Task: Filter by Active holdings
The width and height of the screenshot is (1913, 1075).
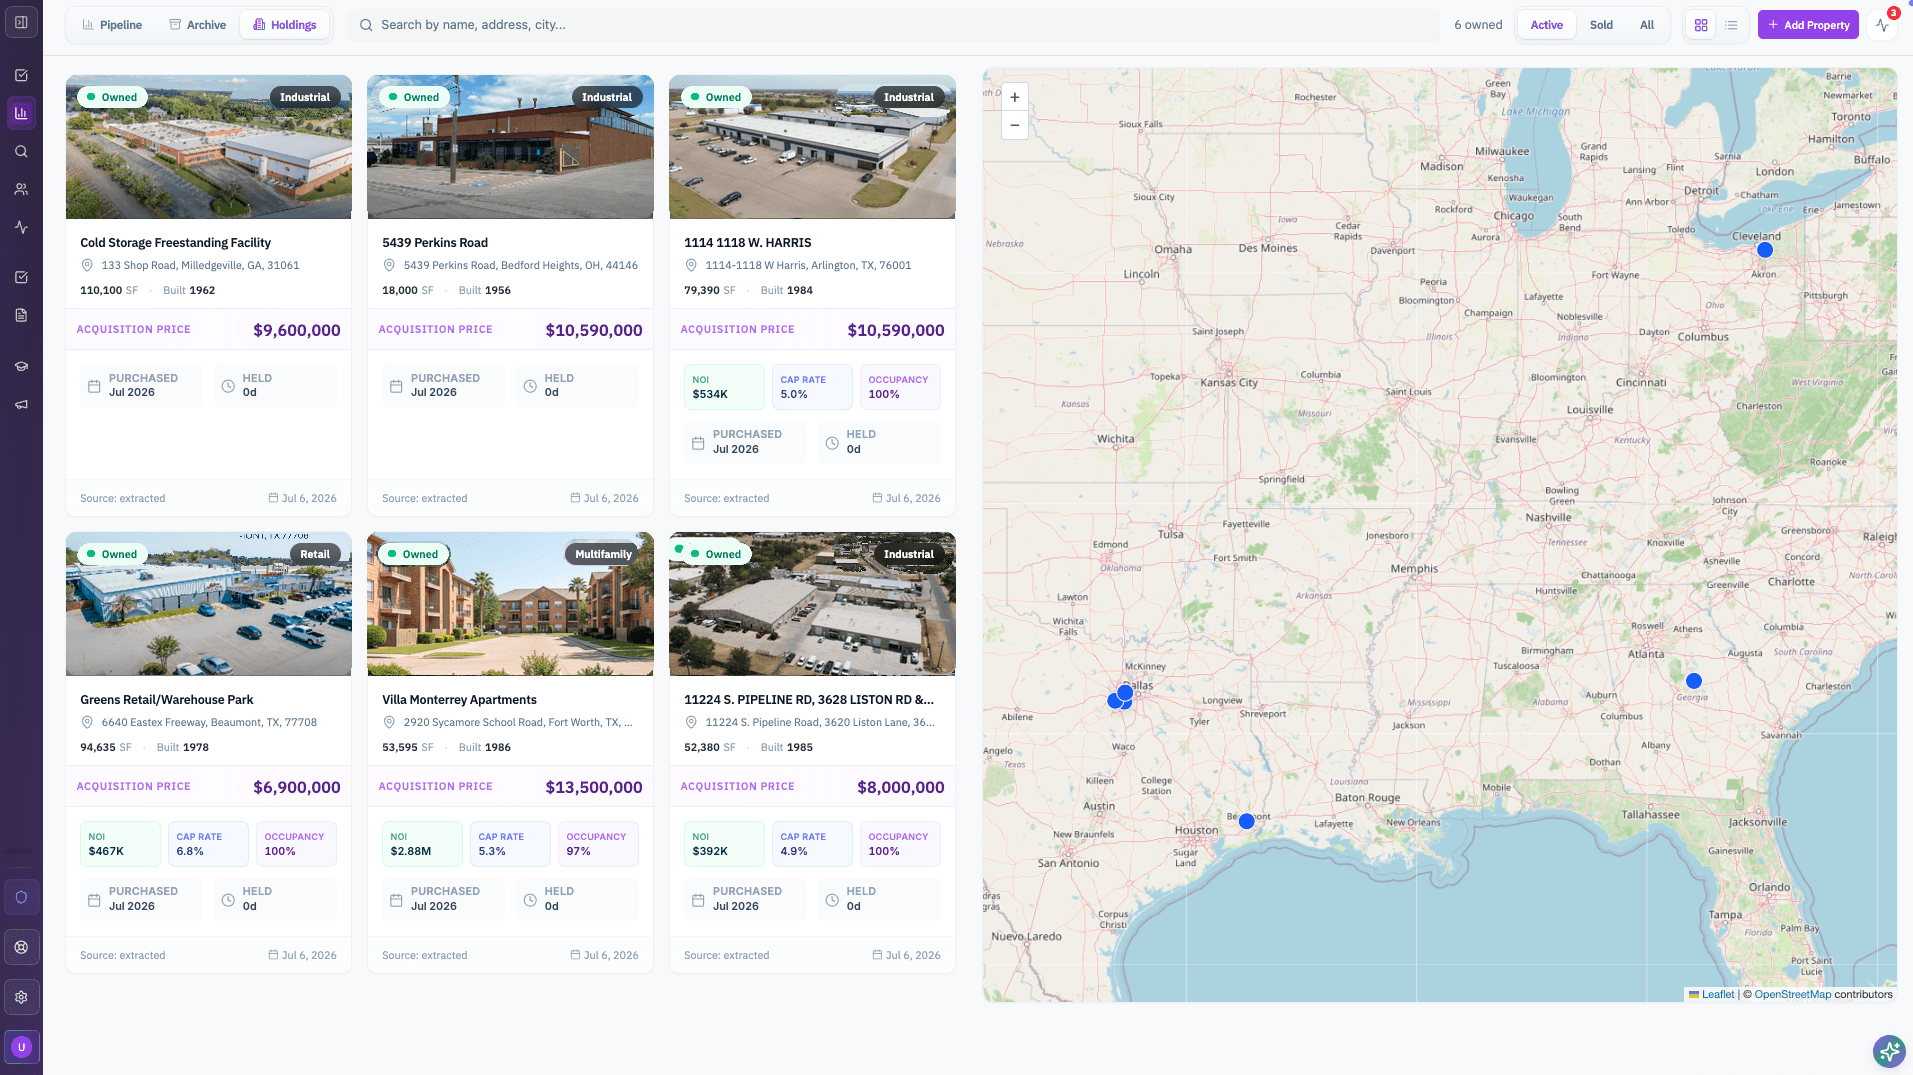Action: click(x=1546, y=25)
